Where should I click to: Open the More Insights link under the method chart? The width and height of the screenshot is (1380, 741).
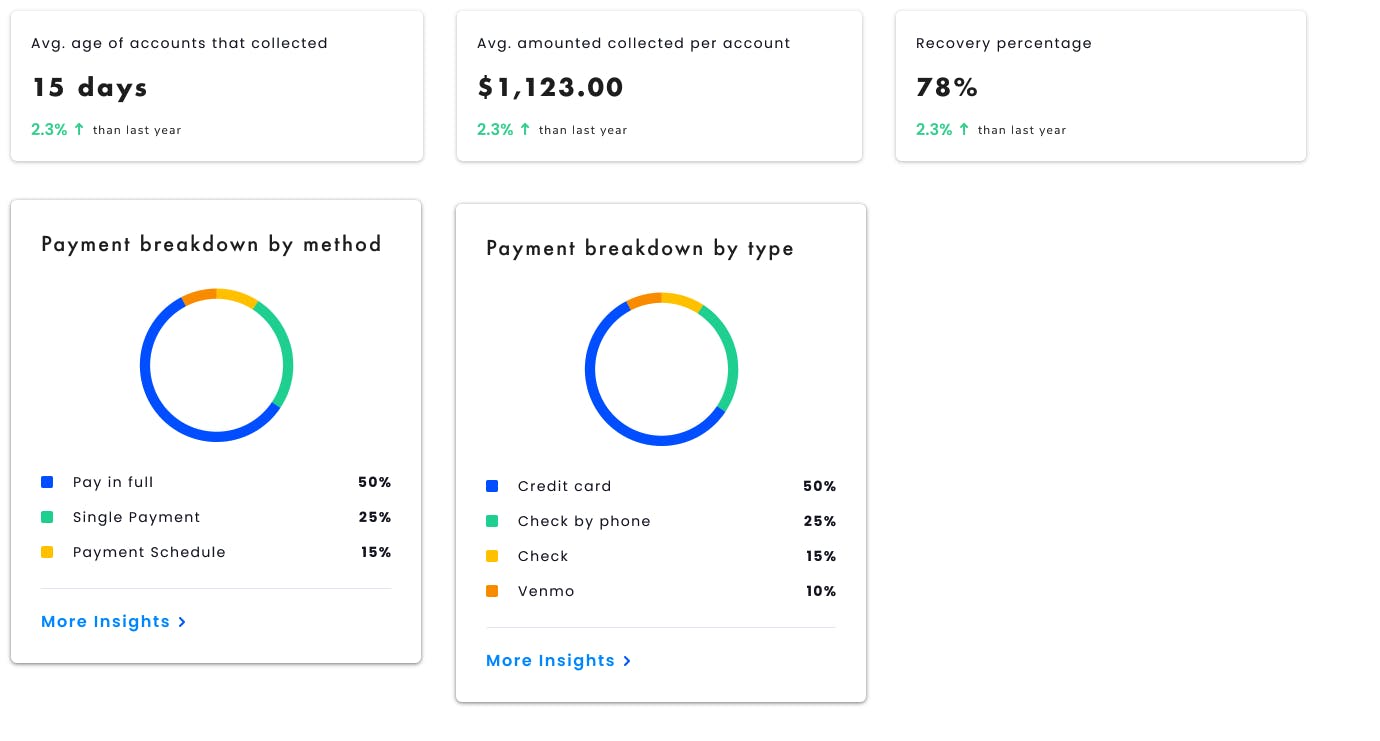(x=106, y=622)
